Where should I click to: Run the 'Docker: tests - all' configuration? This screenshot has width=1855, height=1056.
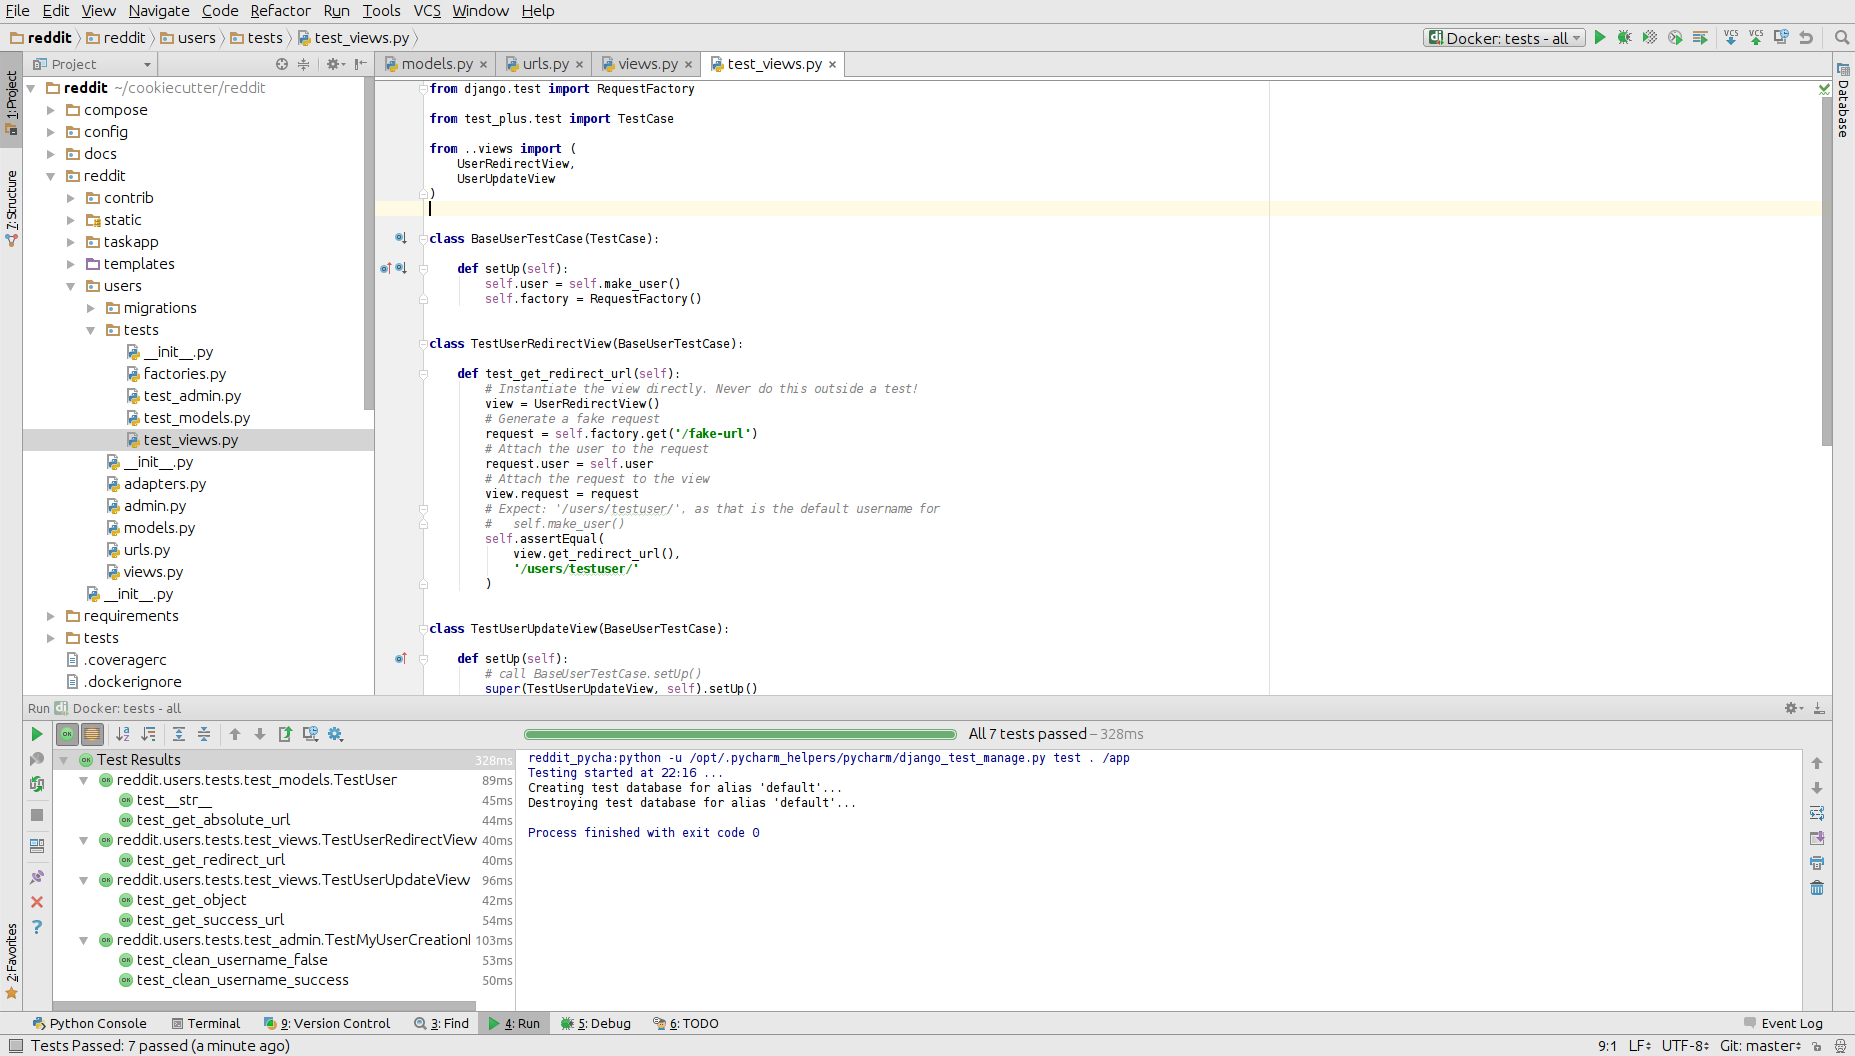[1599, 36]
